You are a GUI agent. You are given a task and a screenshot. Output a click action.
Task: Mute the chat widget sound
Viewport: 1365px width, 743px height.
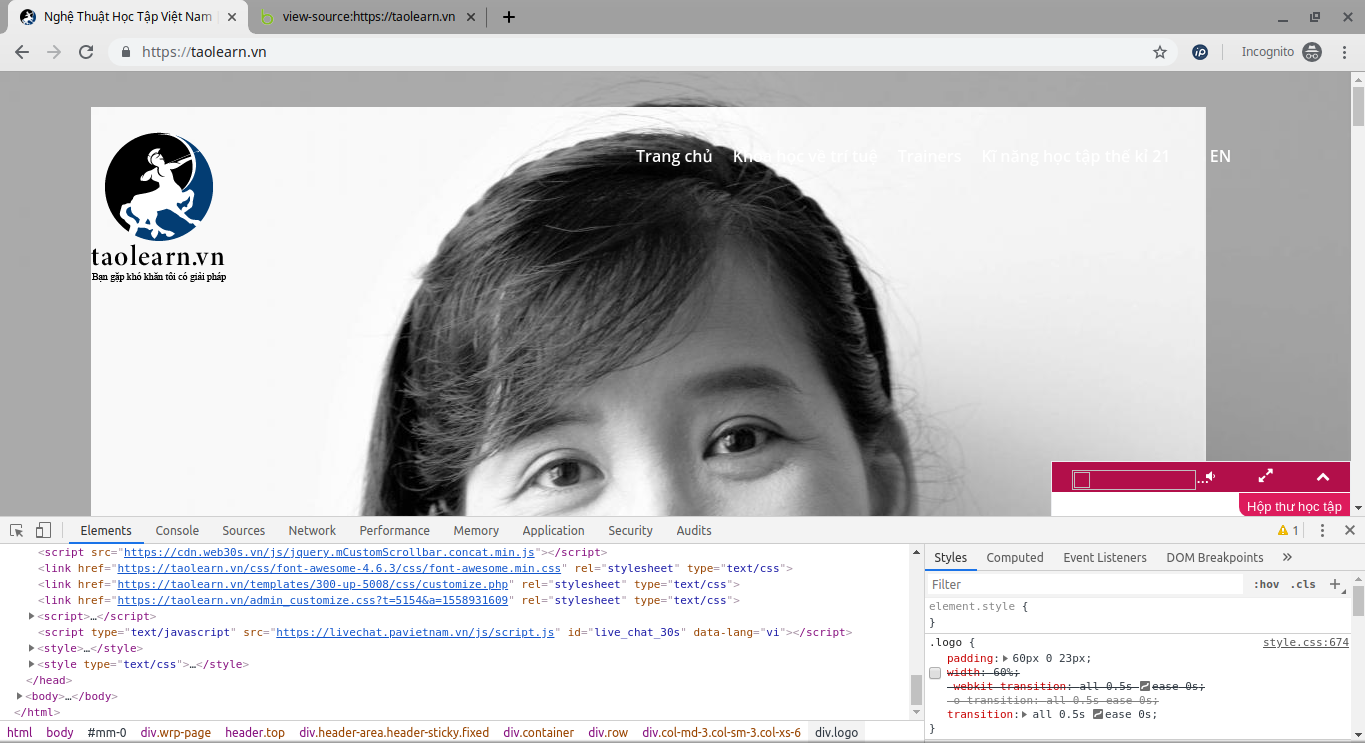1210,477
